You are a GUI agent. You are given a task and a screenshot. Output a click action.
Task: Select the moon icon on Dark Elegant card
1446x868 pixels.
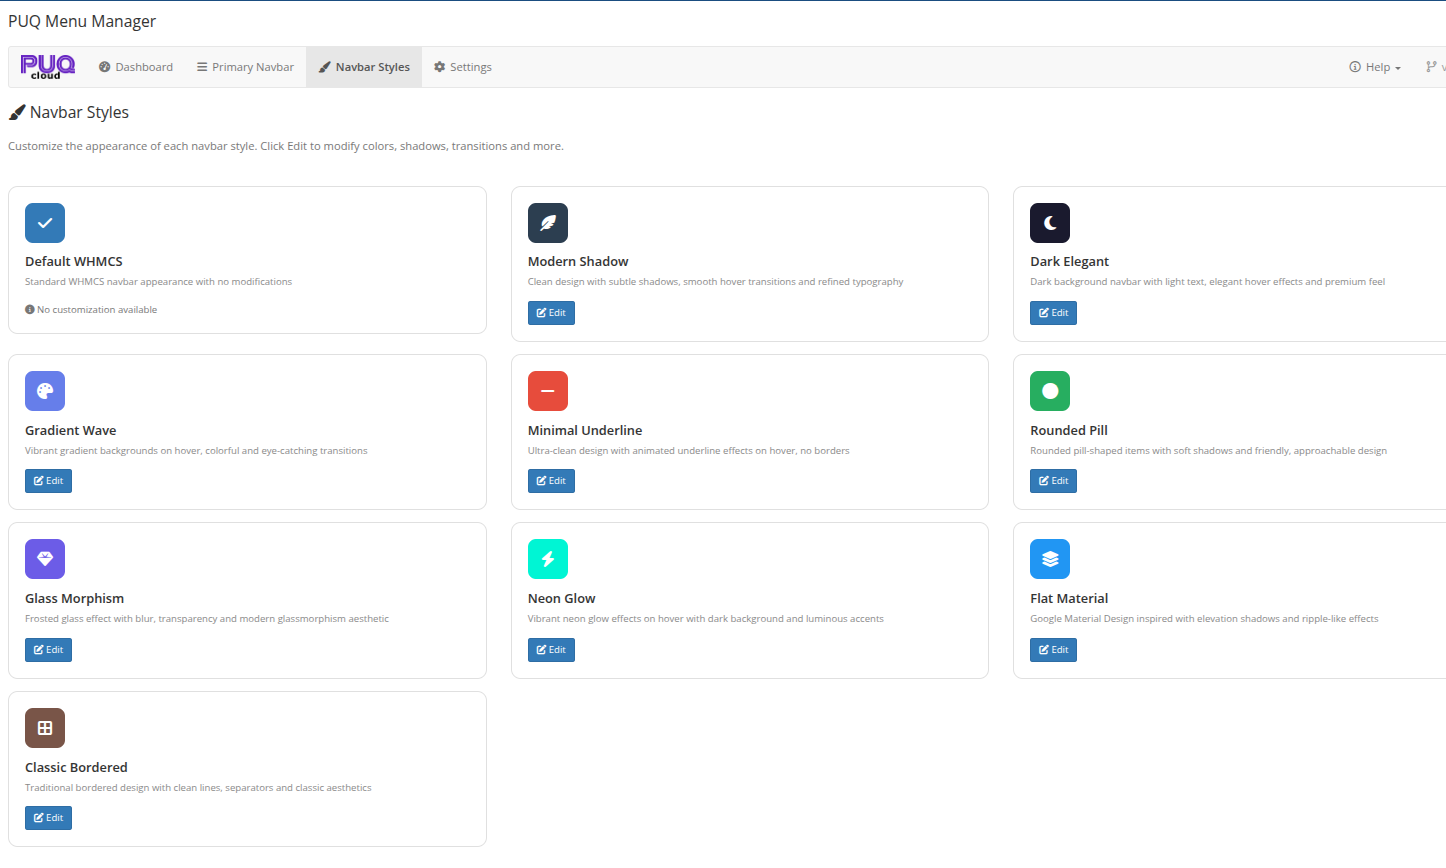coord(1049,222)
